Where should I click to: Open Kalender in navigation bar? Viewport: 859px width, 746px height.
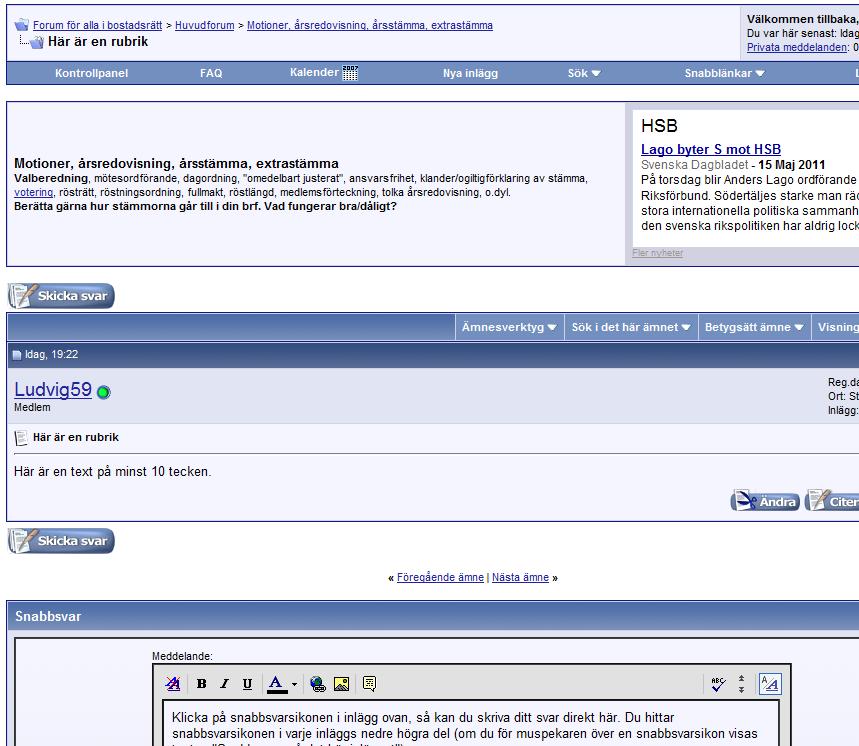(314, 72)
